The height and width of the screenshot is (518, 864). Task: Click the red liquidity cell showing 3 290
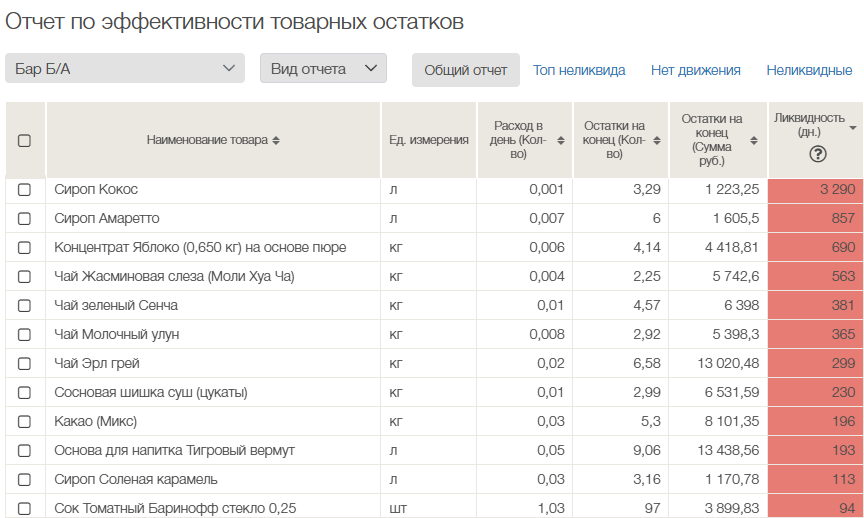pyautogui.click(x=815, y=189)
